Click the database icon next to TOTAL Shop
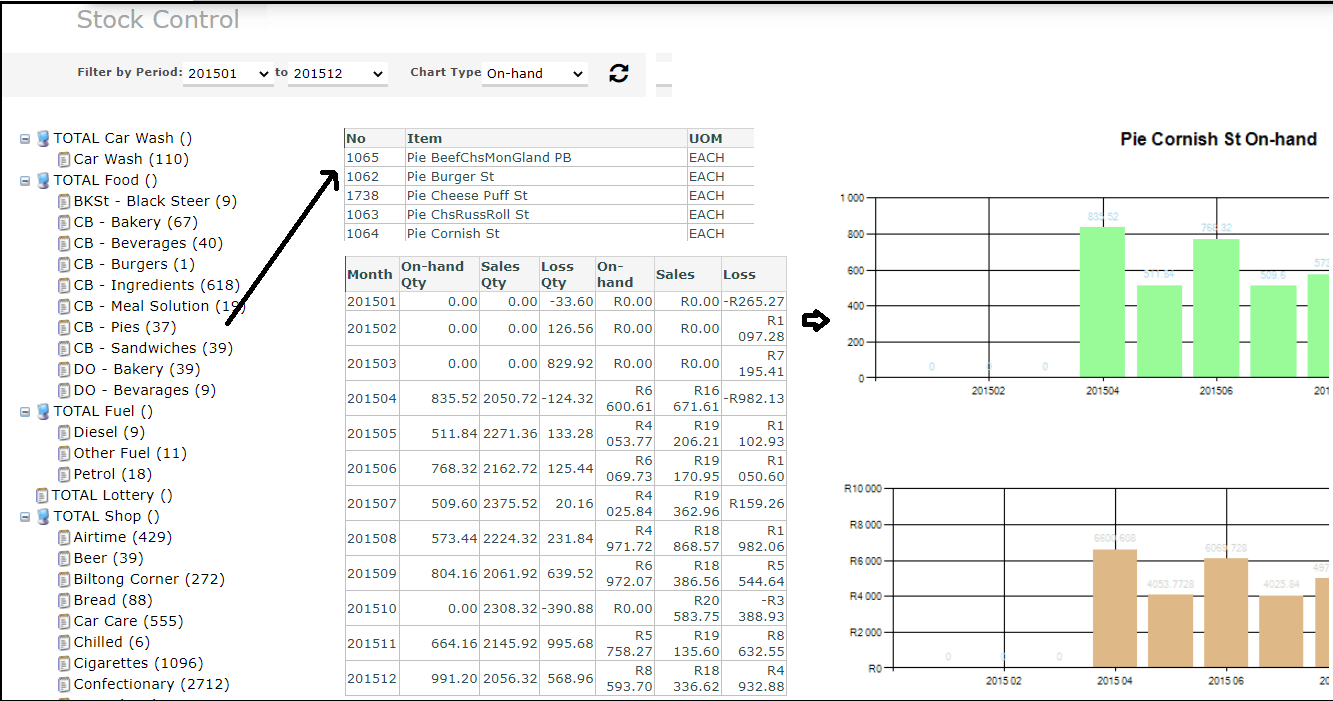Viewport: 1333px width, 701px height. (43, 517)
